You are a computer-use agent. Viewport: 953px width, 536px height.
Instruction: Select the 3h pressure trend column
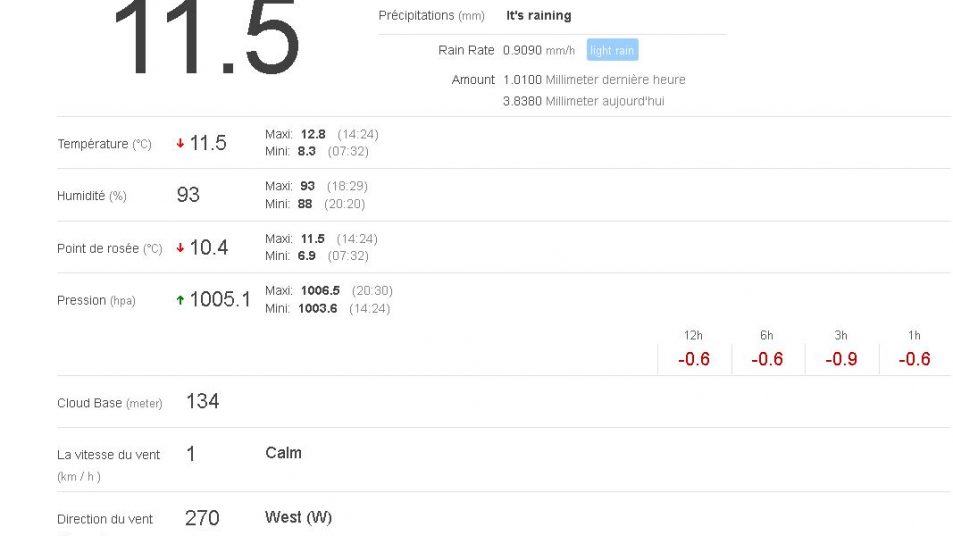(841, 351)
